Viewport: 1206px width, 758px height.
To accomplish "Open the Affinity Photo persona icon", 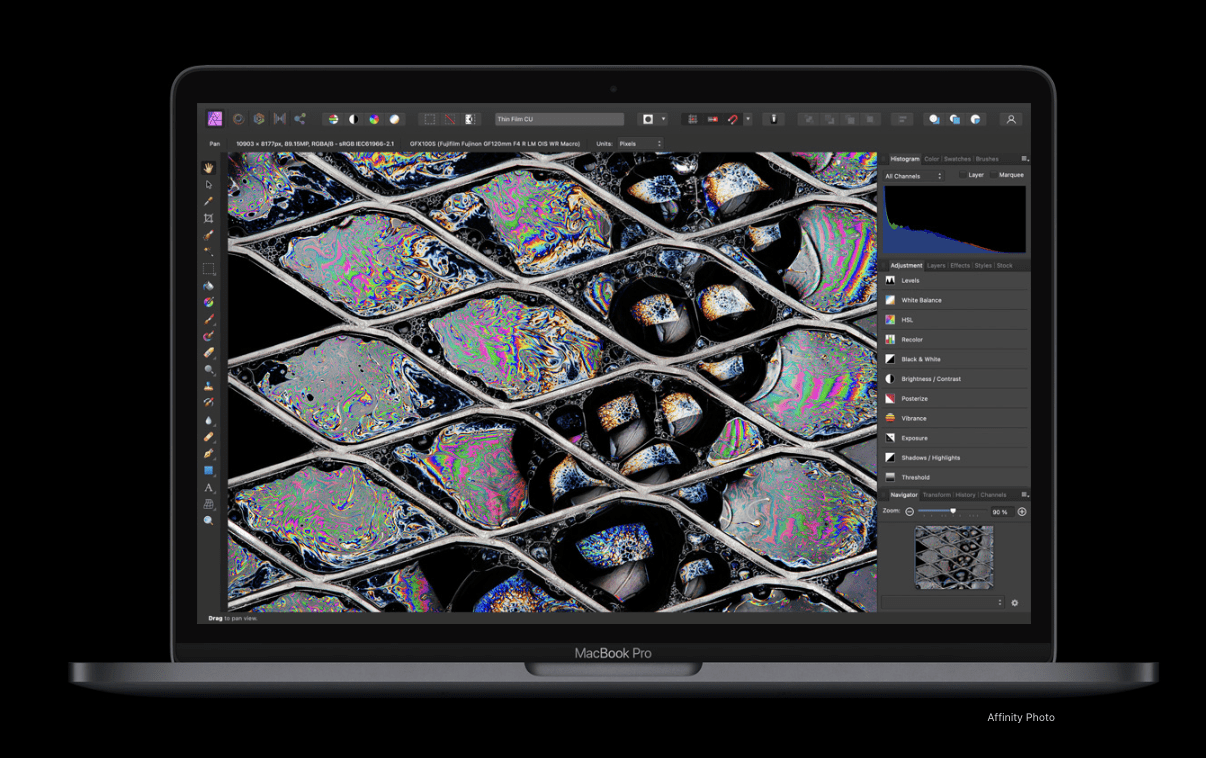I will [x=214, y=119].
